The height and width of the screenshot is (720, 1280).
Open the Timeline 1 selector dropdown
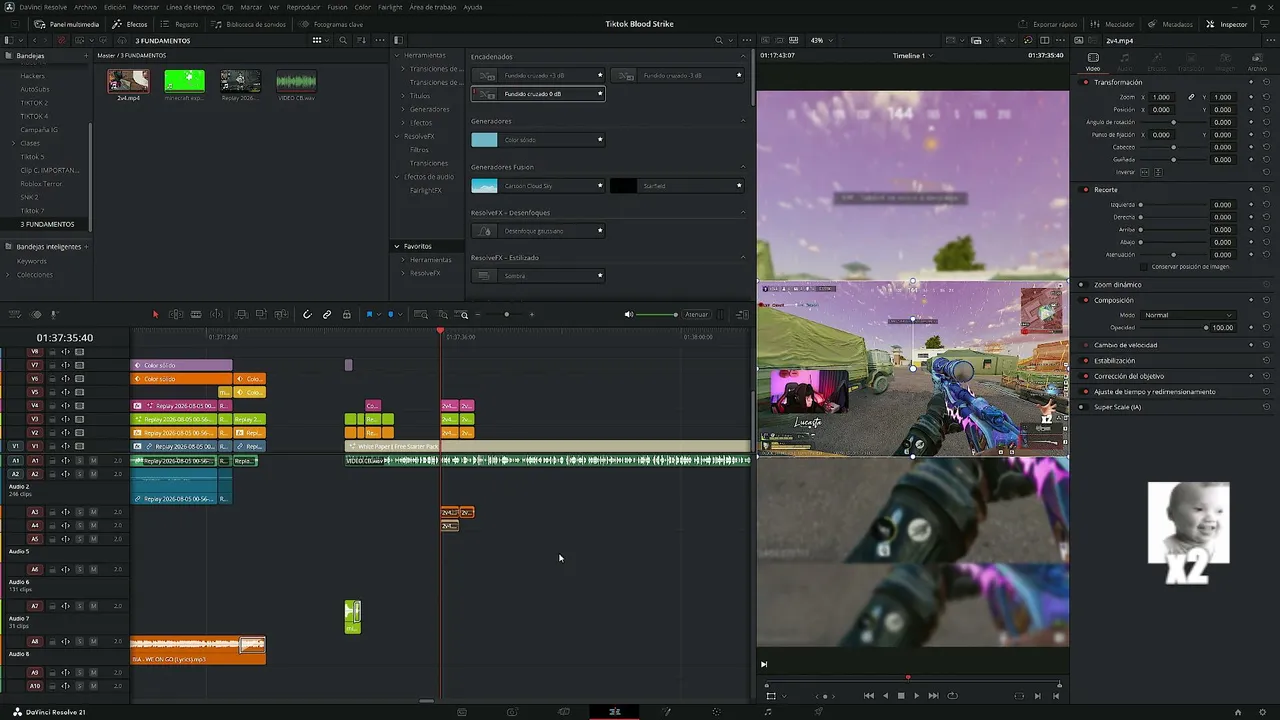[912, 55]
